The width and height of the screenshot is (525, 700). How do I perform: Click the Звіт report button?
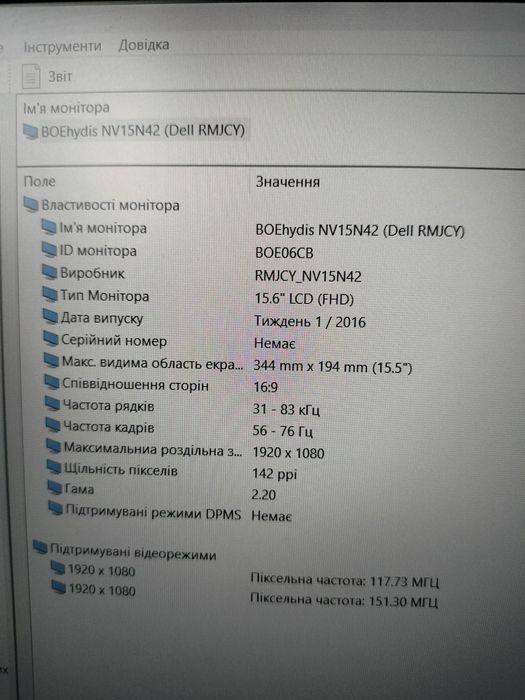[47, 76]
